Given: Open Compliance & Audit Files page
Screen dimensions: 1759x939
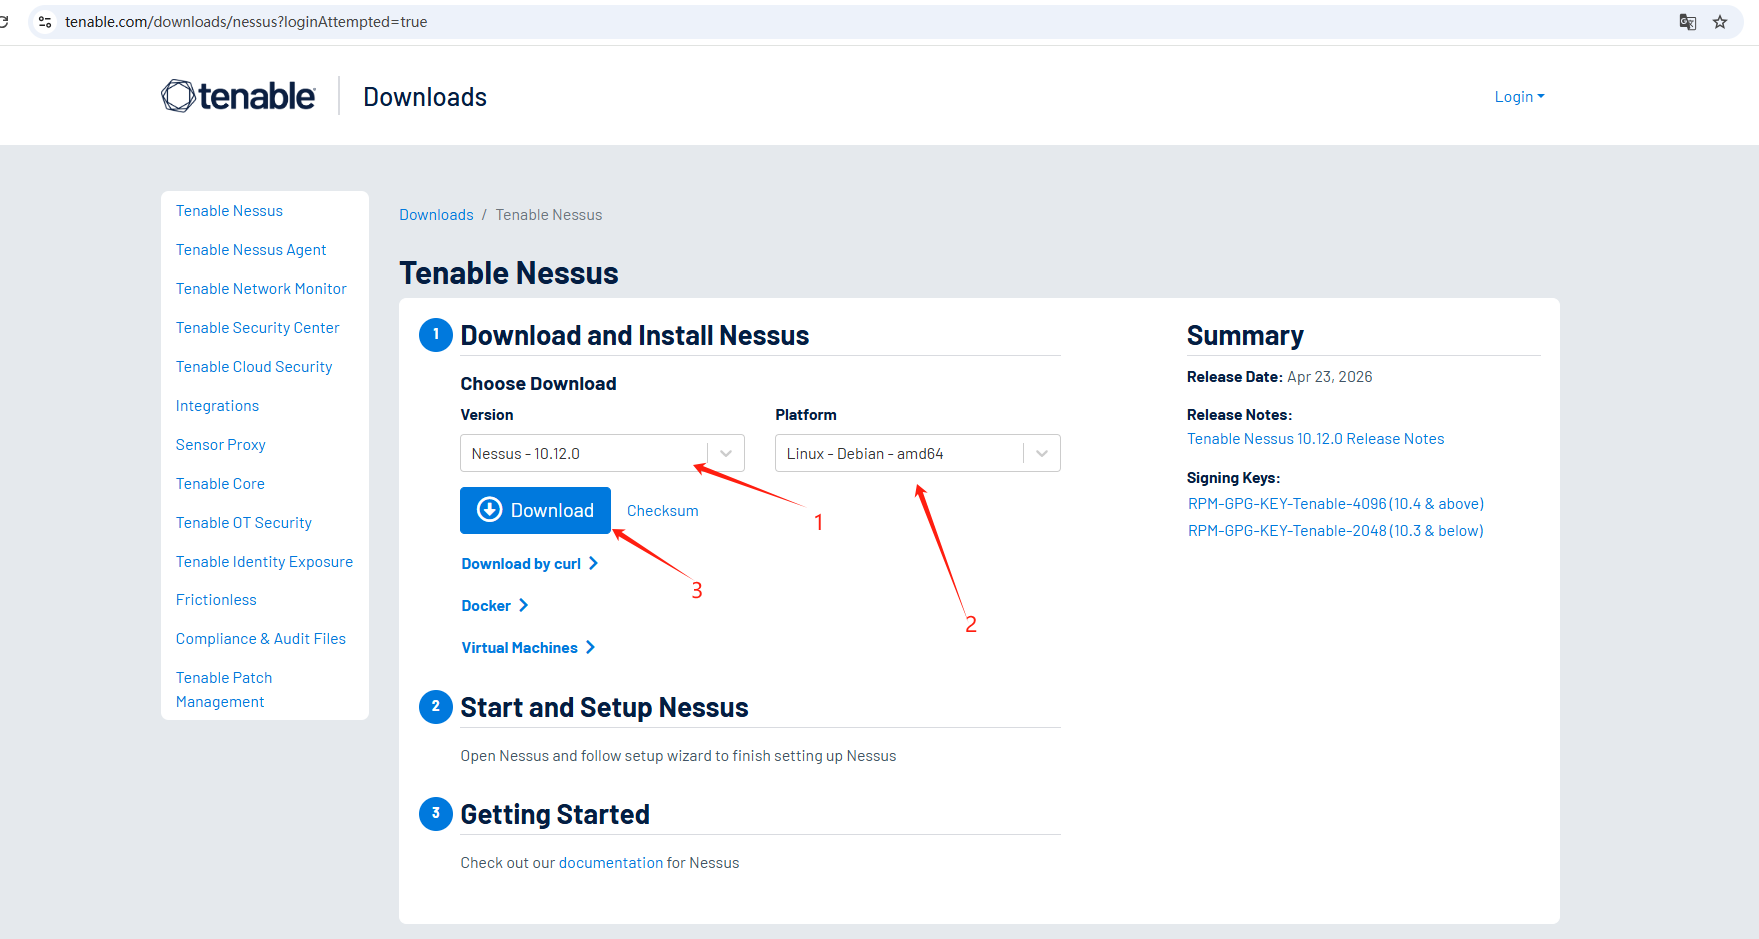Looking at the screenshot, I should point(261,639).
